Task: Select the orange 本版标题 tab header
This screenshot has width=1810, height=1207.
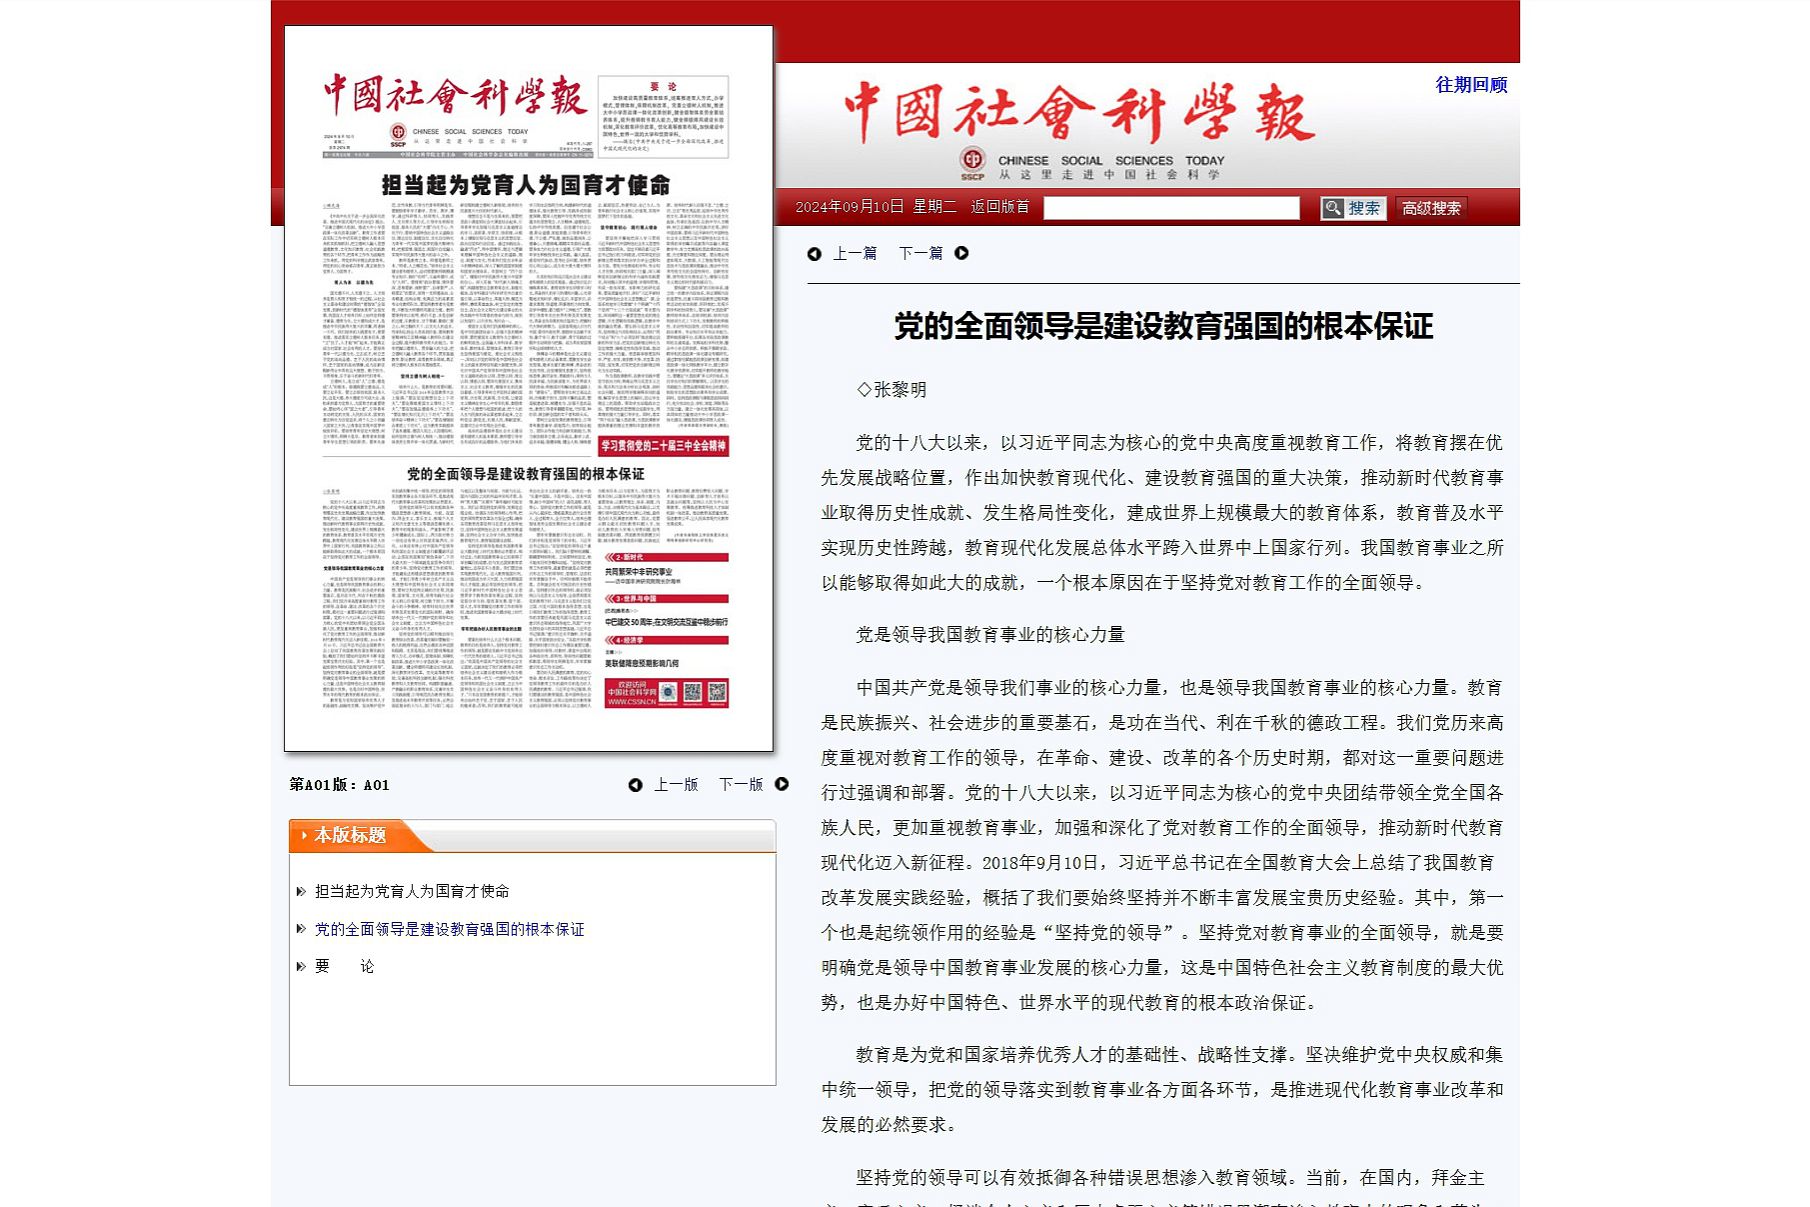Action: point(350,835)
